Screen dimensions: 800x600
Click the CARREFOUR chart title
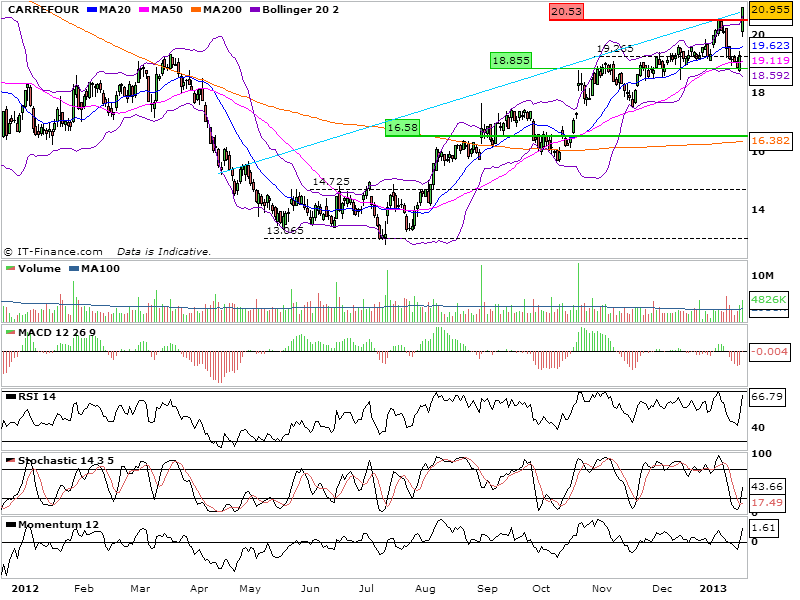43,10
